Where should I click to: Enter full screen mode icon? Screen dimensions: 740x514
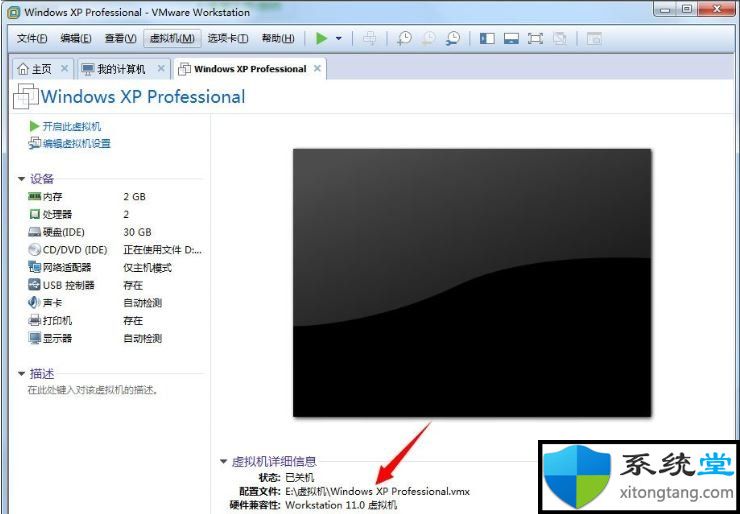click(x=535, y=39)
